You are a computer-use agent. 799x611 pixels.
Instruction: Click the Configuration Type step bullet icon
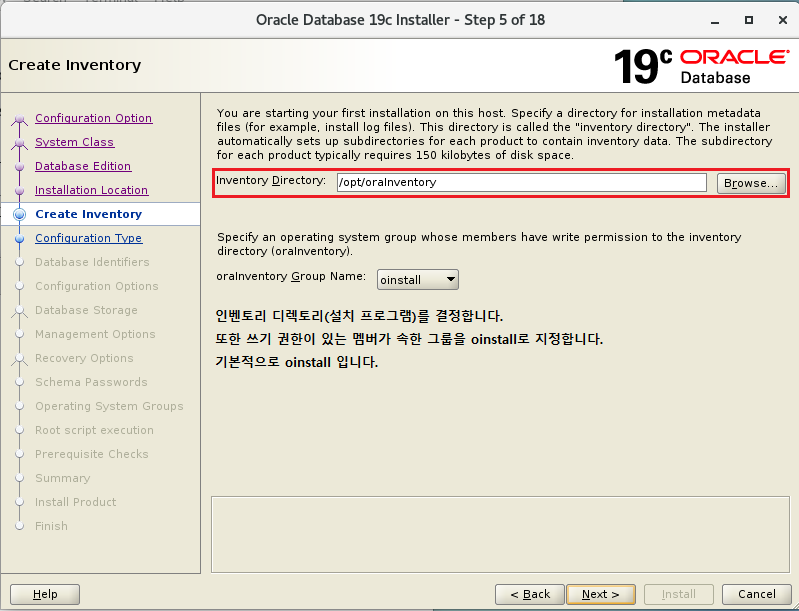19,238
